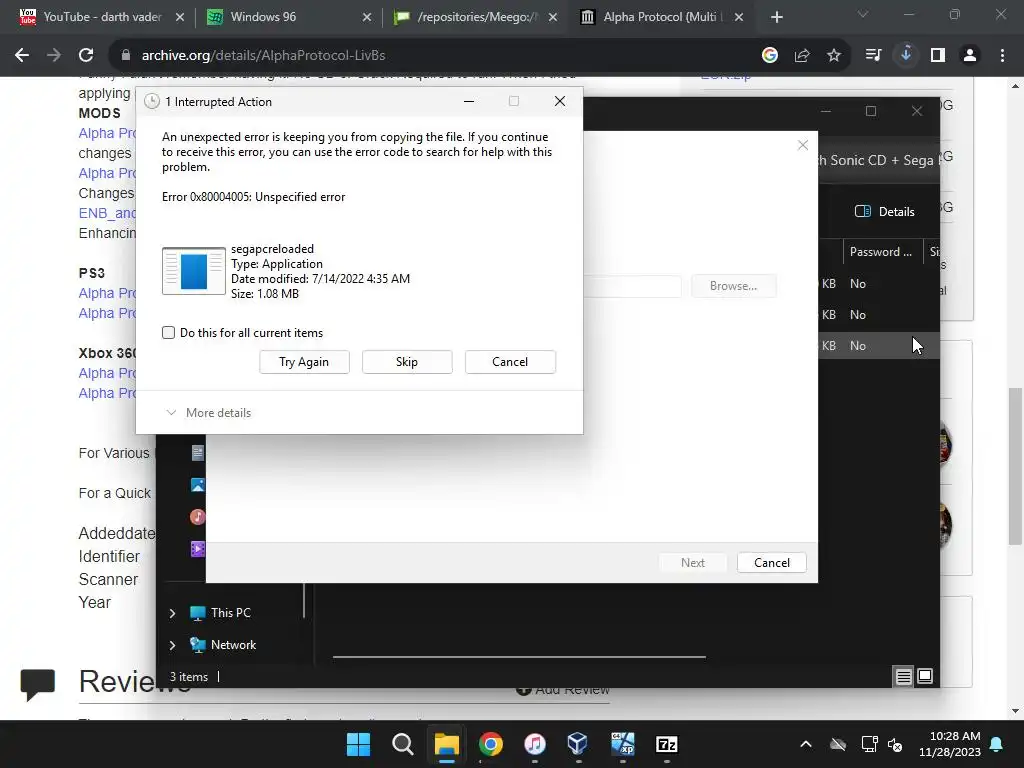1024x768 pixels.
Task: Open iTunes taskbar icon
Action: pyautogui.click(x=535, y=744)
